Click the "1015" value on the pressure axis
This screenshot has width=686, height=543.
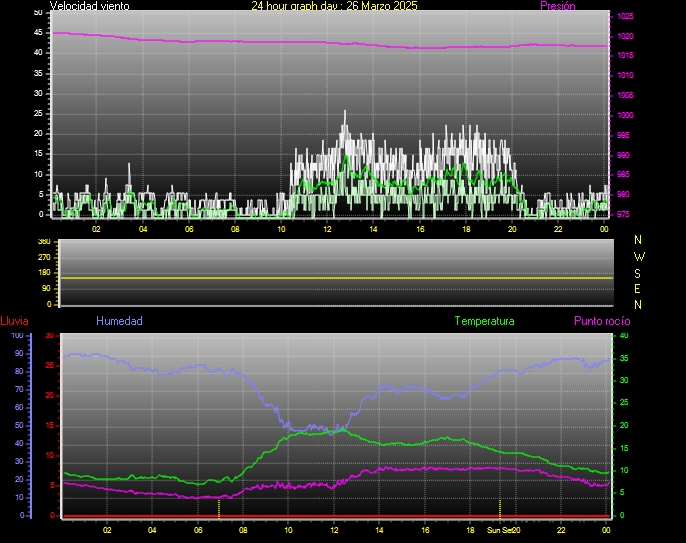pyautogui.click(x=625, y=56)
